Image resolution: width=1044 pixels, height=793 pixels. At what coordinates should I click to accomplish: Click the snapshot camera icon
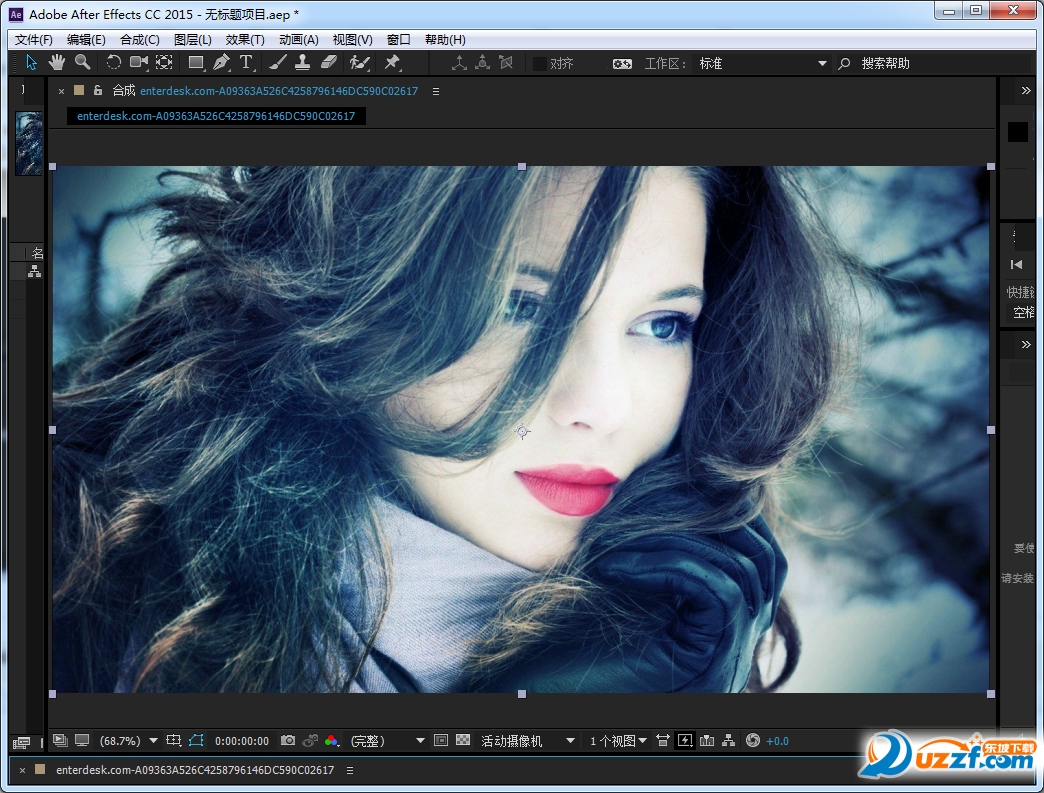pos(288,740)
